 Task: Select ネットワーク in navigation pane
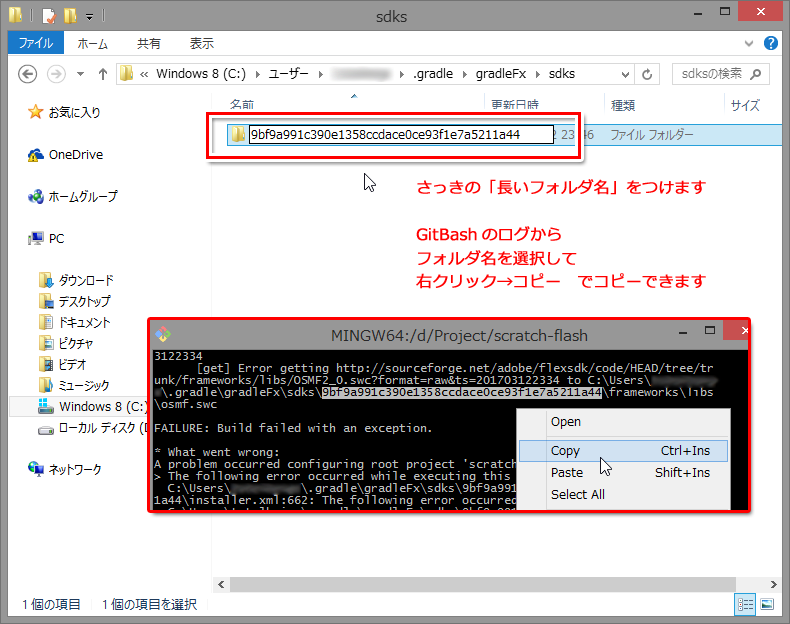[x=75, y=469]
